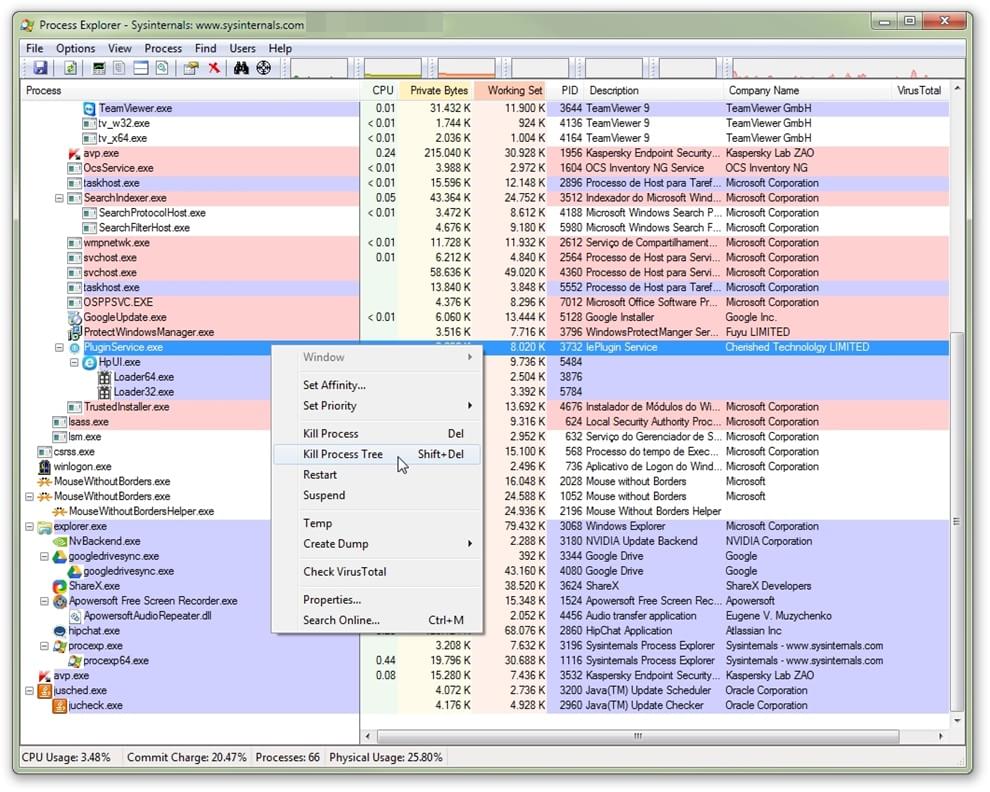Click the ShareX.exe process icon
Screen dimensions: 990x792
pyautogui.click(x=59, y=586)
